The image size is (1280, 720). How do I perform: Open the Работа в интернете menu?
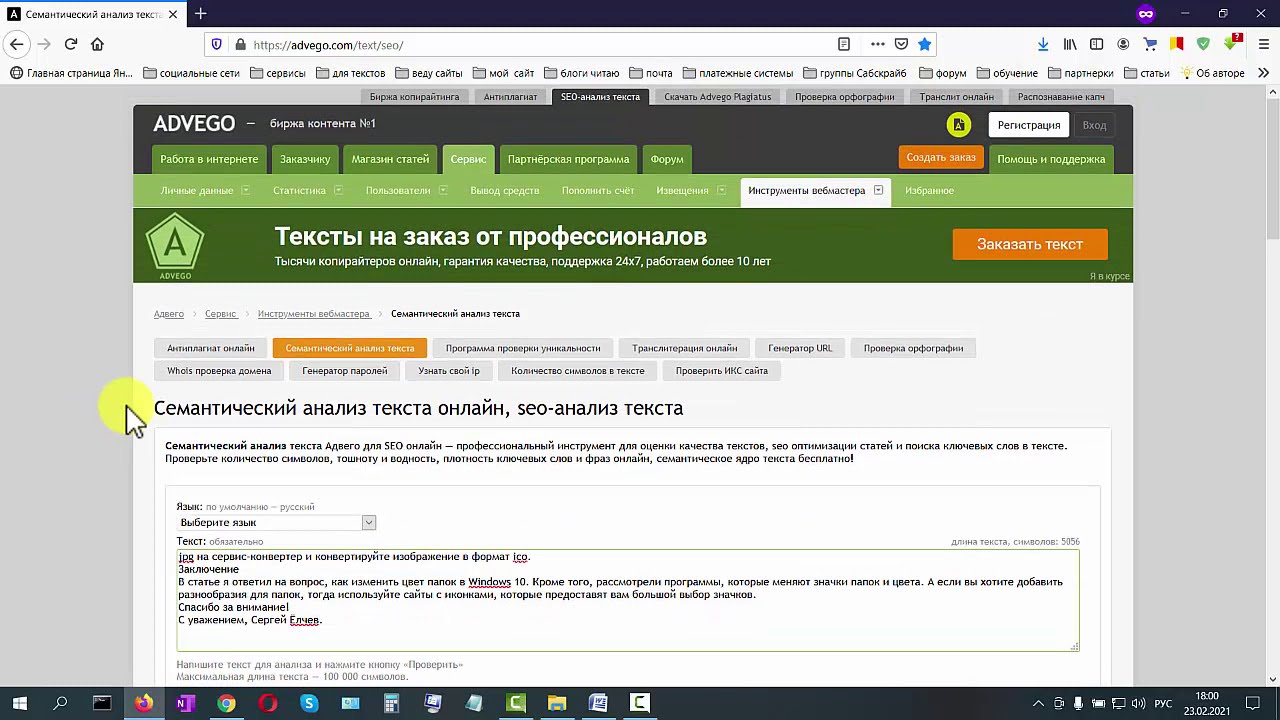tap(209, 159)
